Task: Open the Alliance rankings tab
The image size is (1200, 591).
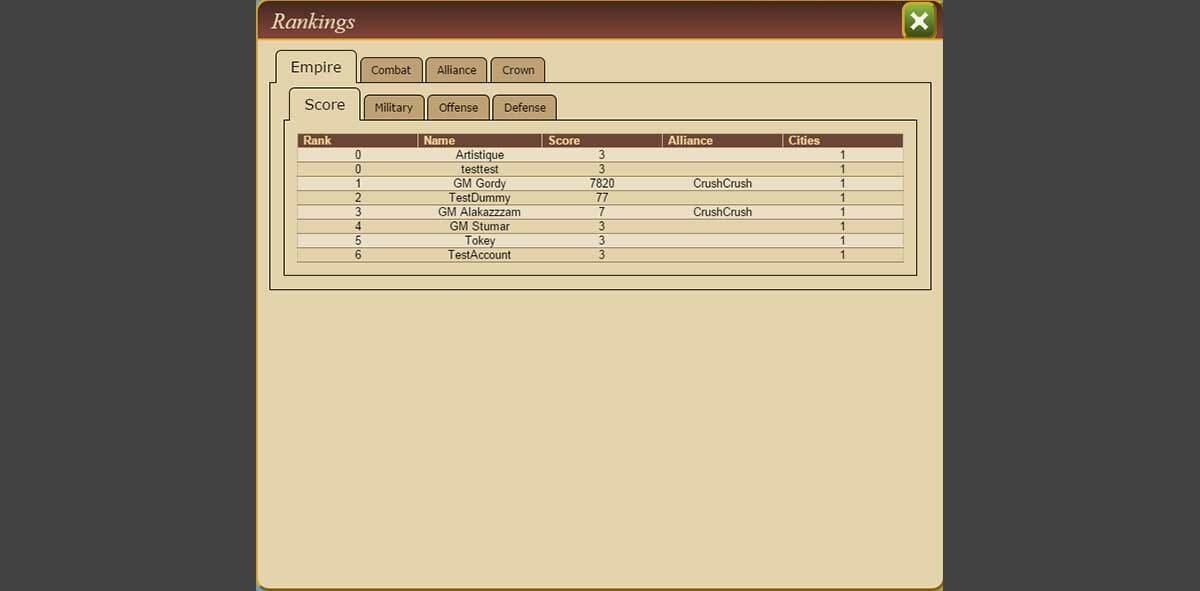Action: click(x=456, y=70)
